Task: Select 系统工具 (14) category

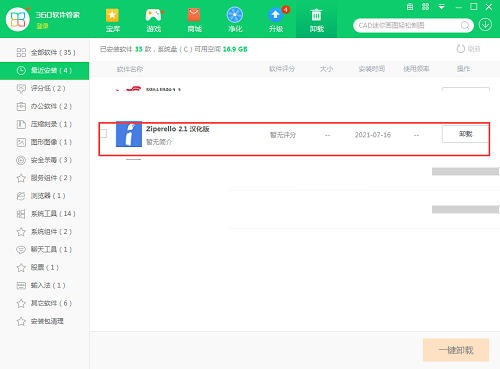Action: point(45,214)
